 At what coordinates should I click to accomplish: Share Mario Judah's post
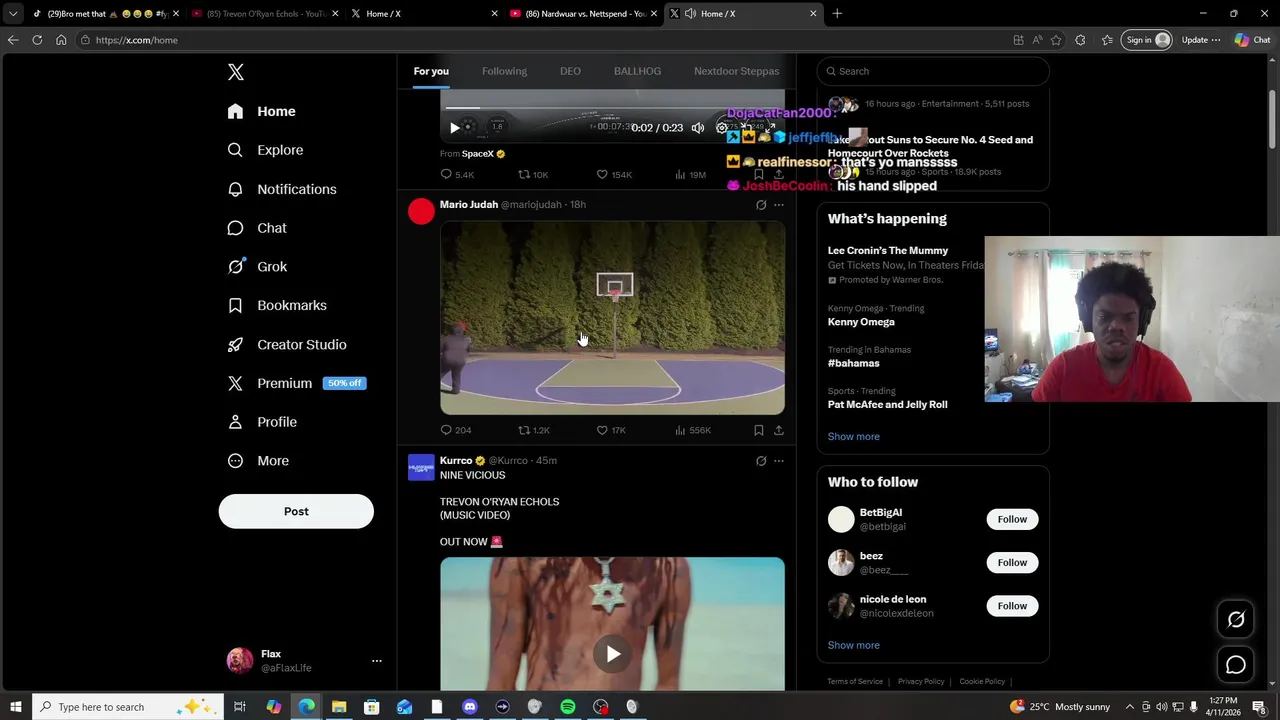(x=779, y=430)
